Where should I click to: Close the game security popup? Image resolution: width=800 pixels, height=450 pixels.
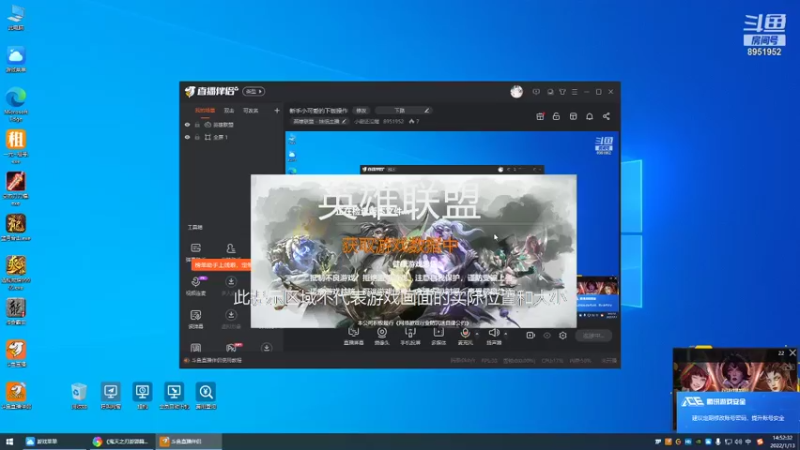pos(792,353)
